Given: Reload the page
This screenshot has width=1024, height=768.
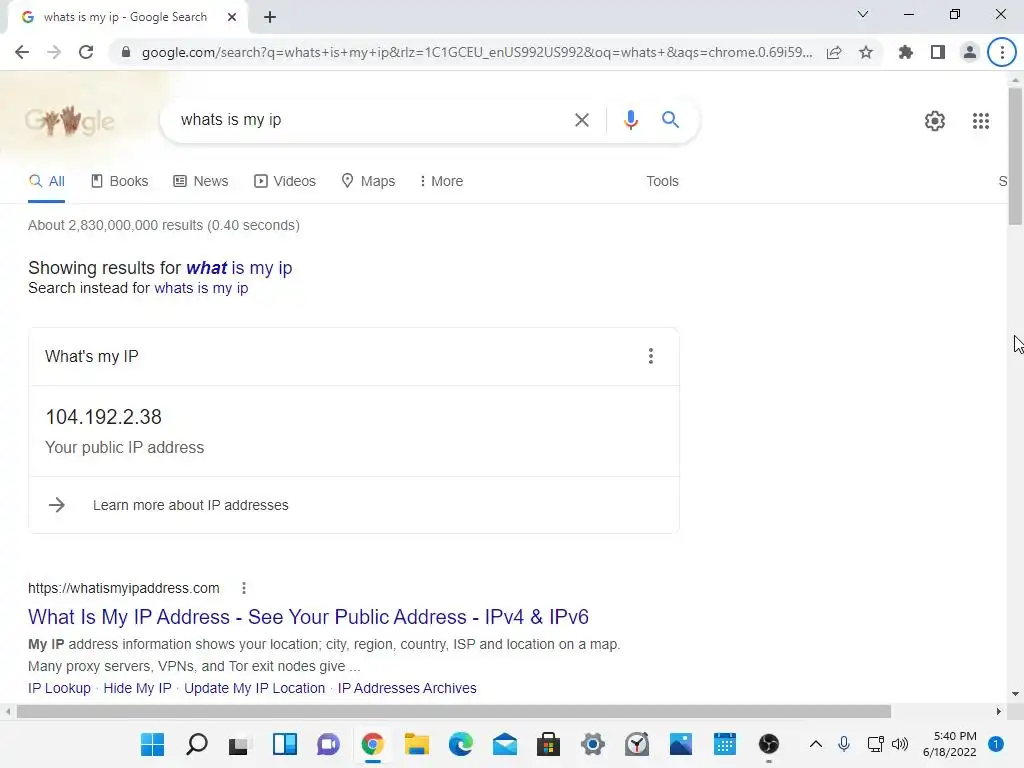Looking at the screenshot, I should 86,52.
